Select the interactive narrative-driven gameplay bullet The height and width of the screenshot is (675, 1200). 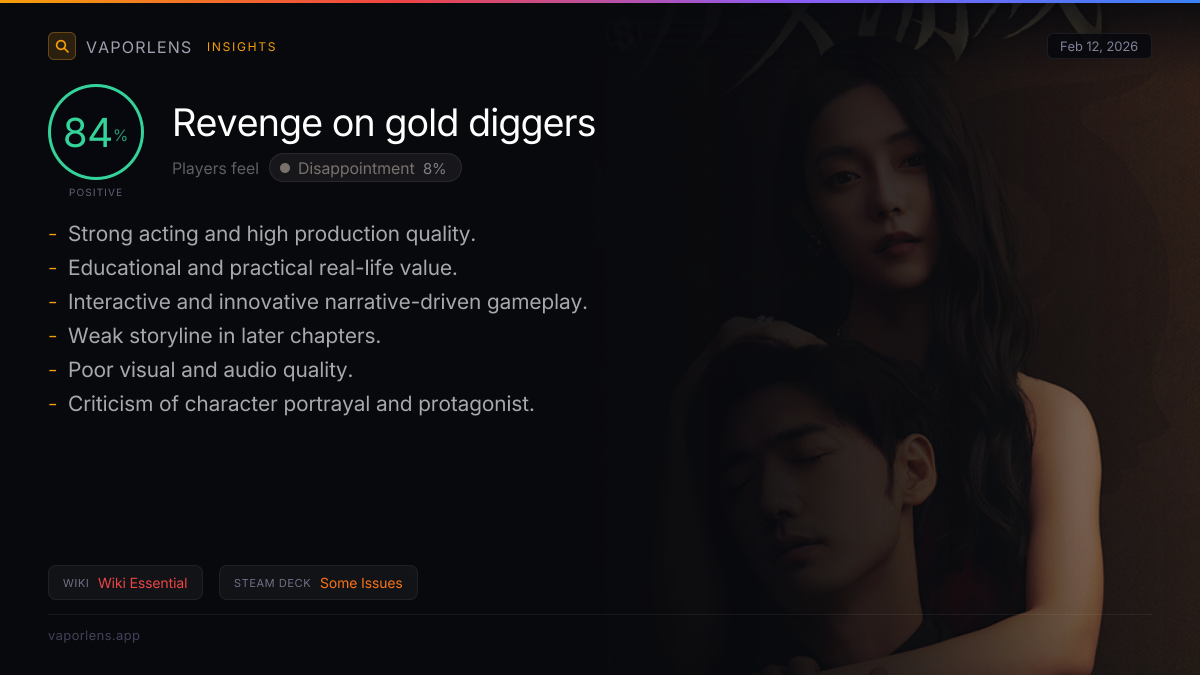coord(318,302)
